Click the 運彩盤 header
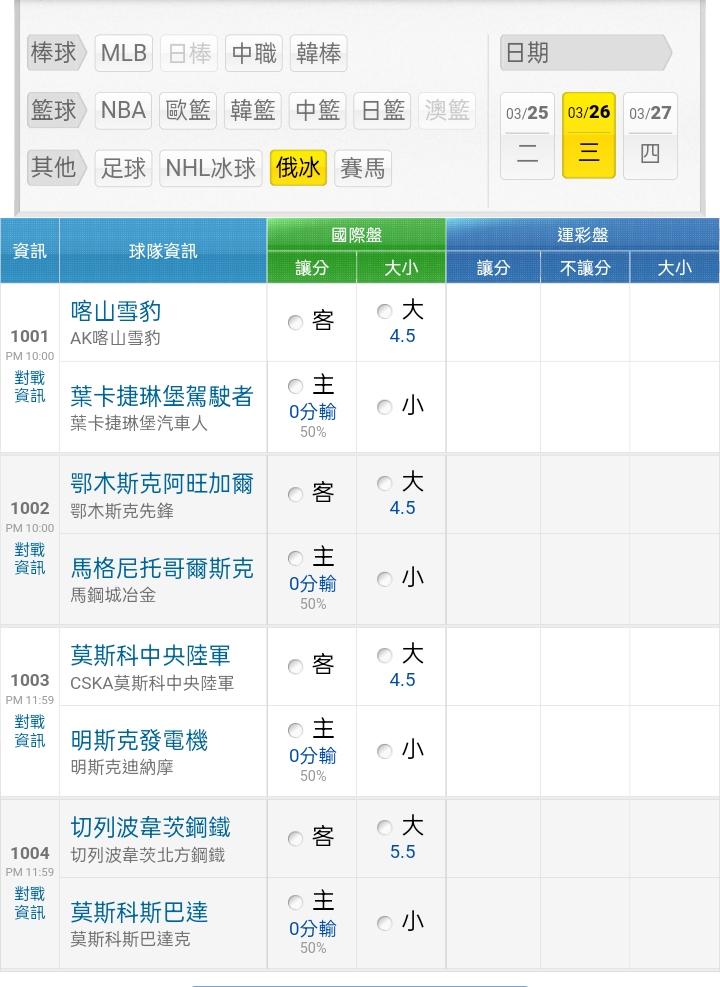 [x=583, y=235]
